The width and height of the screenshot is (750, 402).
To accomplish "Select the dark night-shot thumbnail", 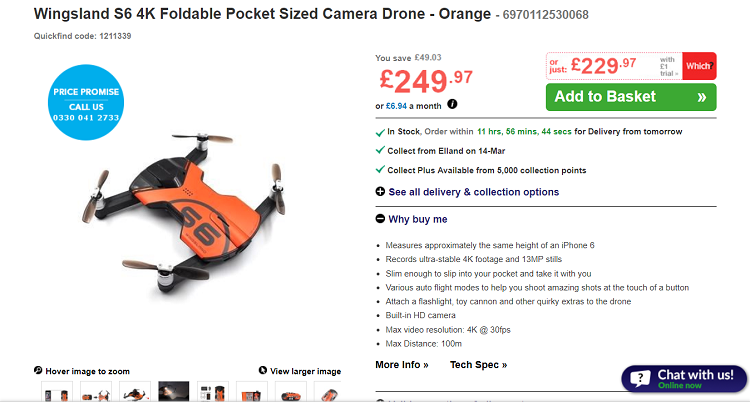I will pyautogui.click(x=174, y=391).
